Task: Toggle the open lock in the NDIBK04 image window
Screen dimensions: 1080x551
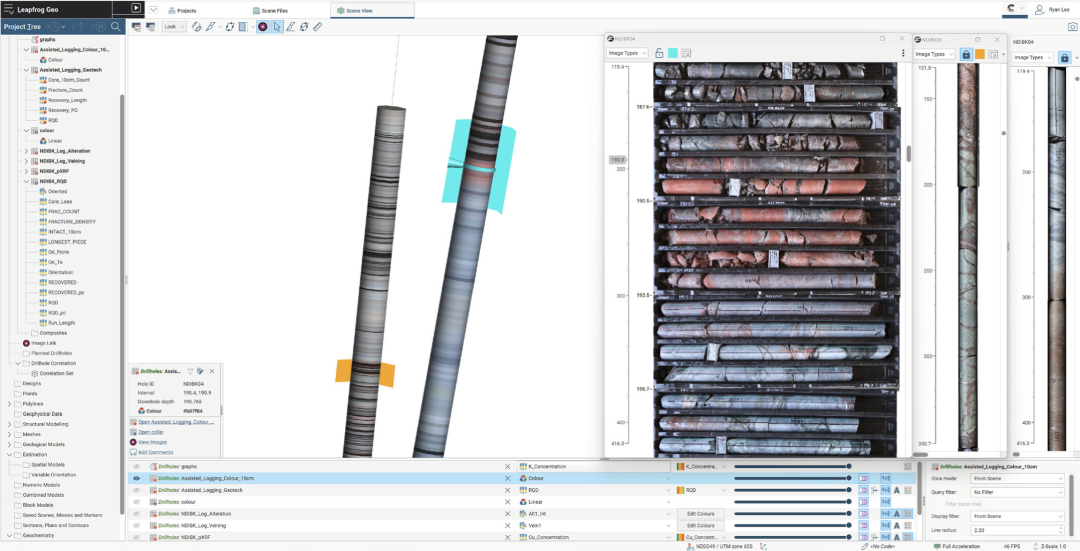Action: pyautogui.click(x=659, y=53)
